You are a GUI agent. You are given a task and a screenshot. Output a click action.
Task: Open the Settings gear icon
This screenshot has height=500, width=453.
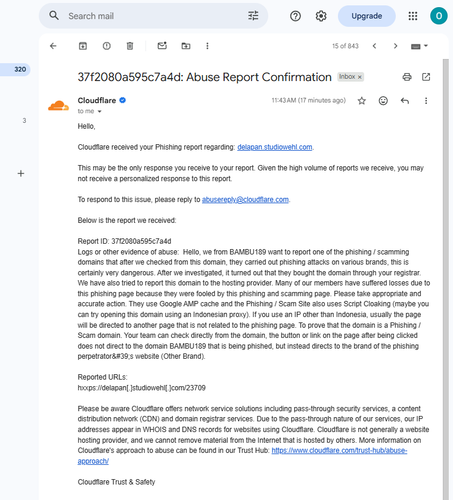tap(321, 16)
